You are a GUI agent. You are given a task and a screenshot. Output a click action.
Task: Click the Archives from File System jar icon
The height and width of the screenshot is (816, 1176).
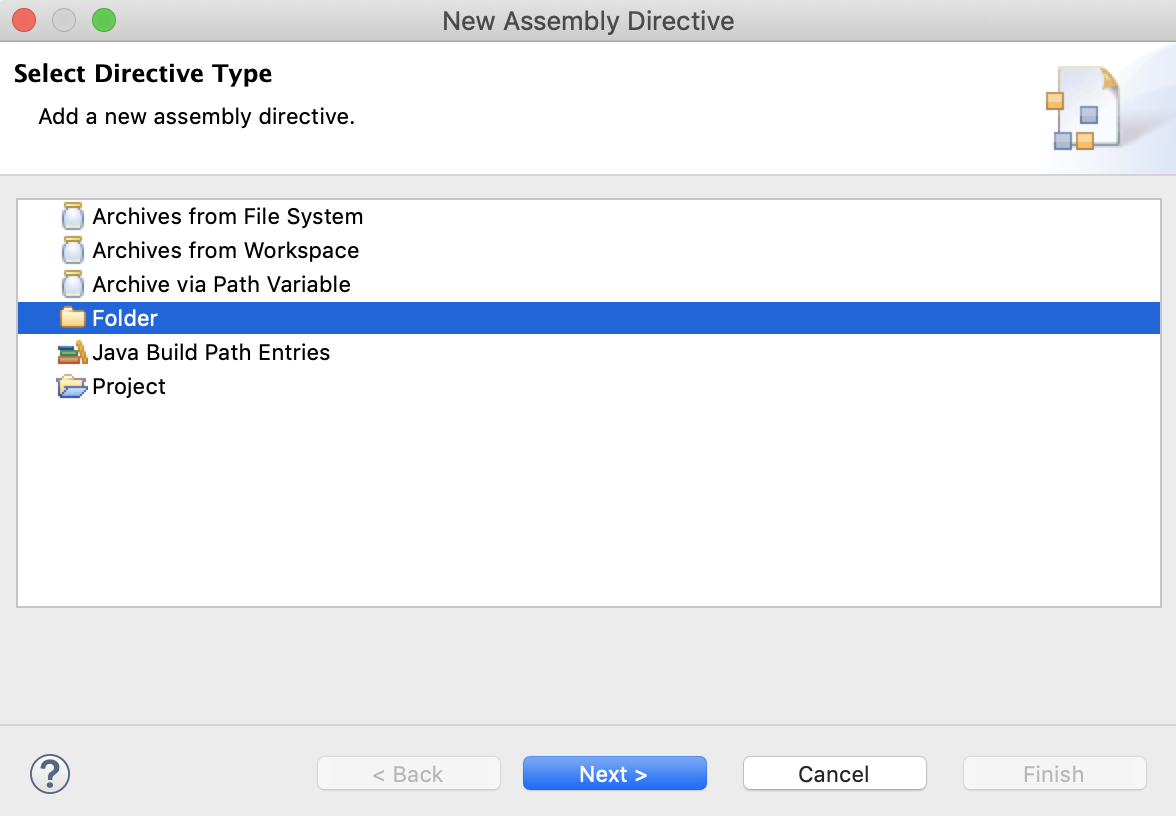[73, 217]
